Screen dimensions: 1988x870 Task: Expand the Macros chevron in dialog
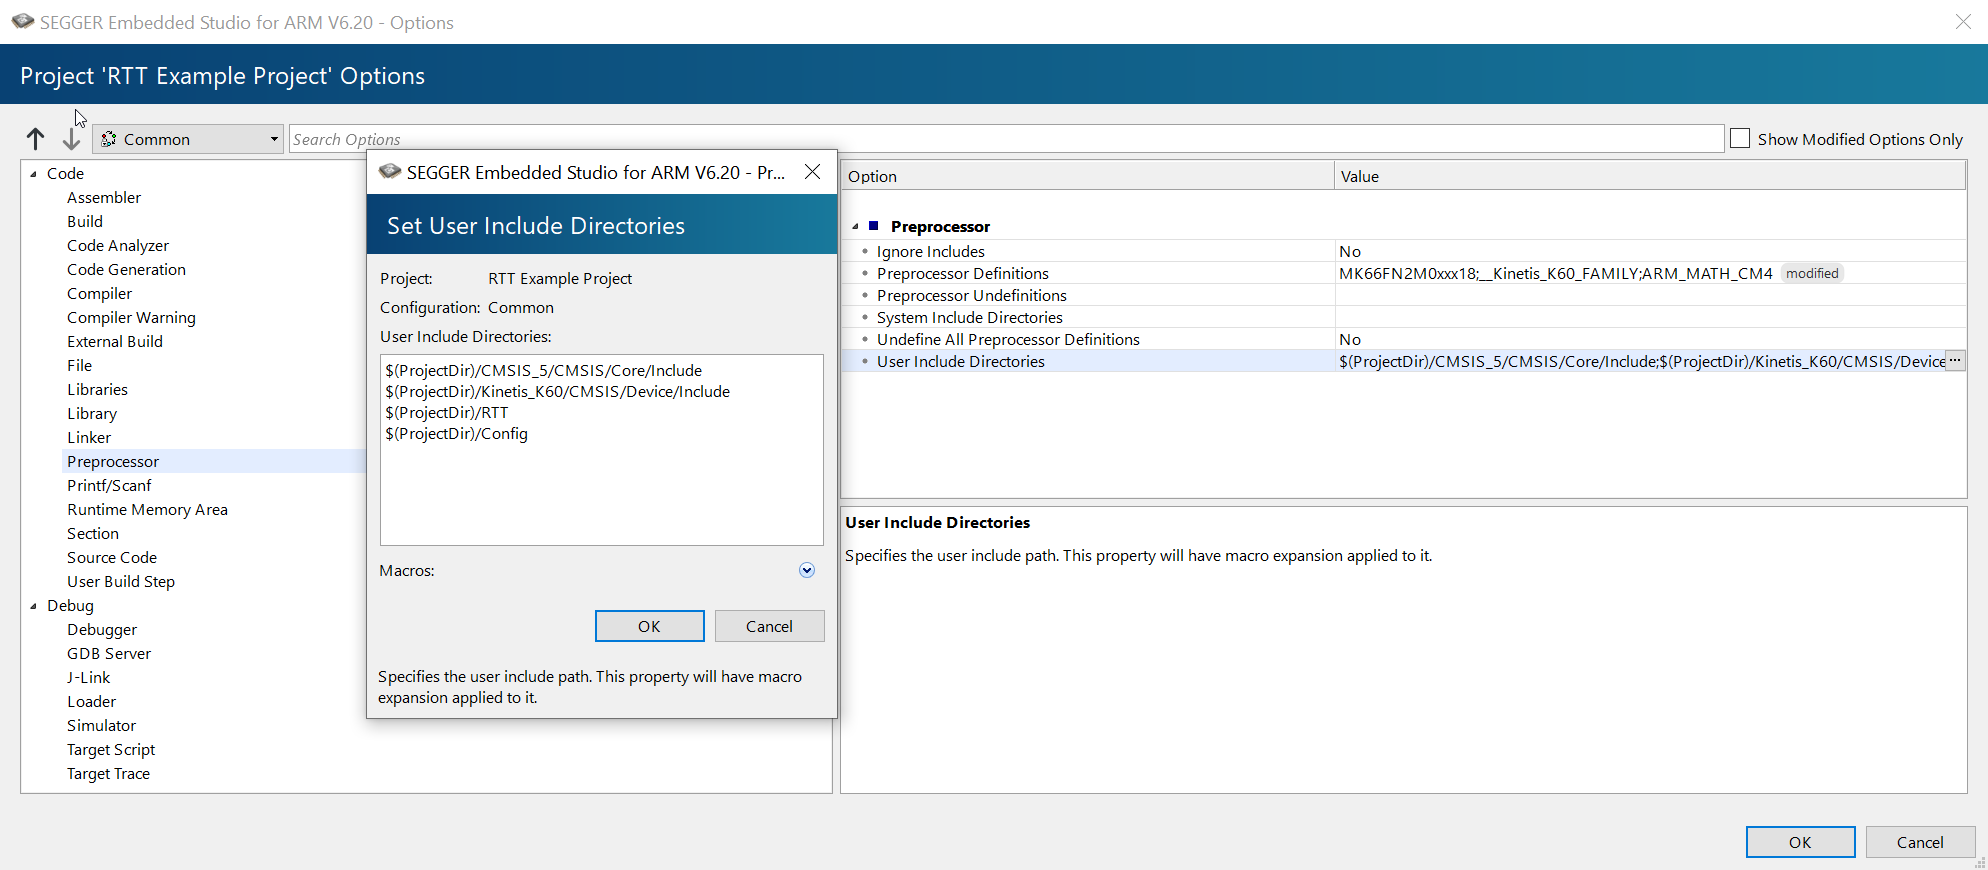(x=807, y=570)
